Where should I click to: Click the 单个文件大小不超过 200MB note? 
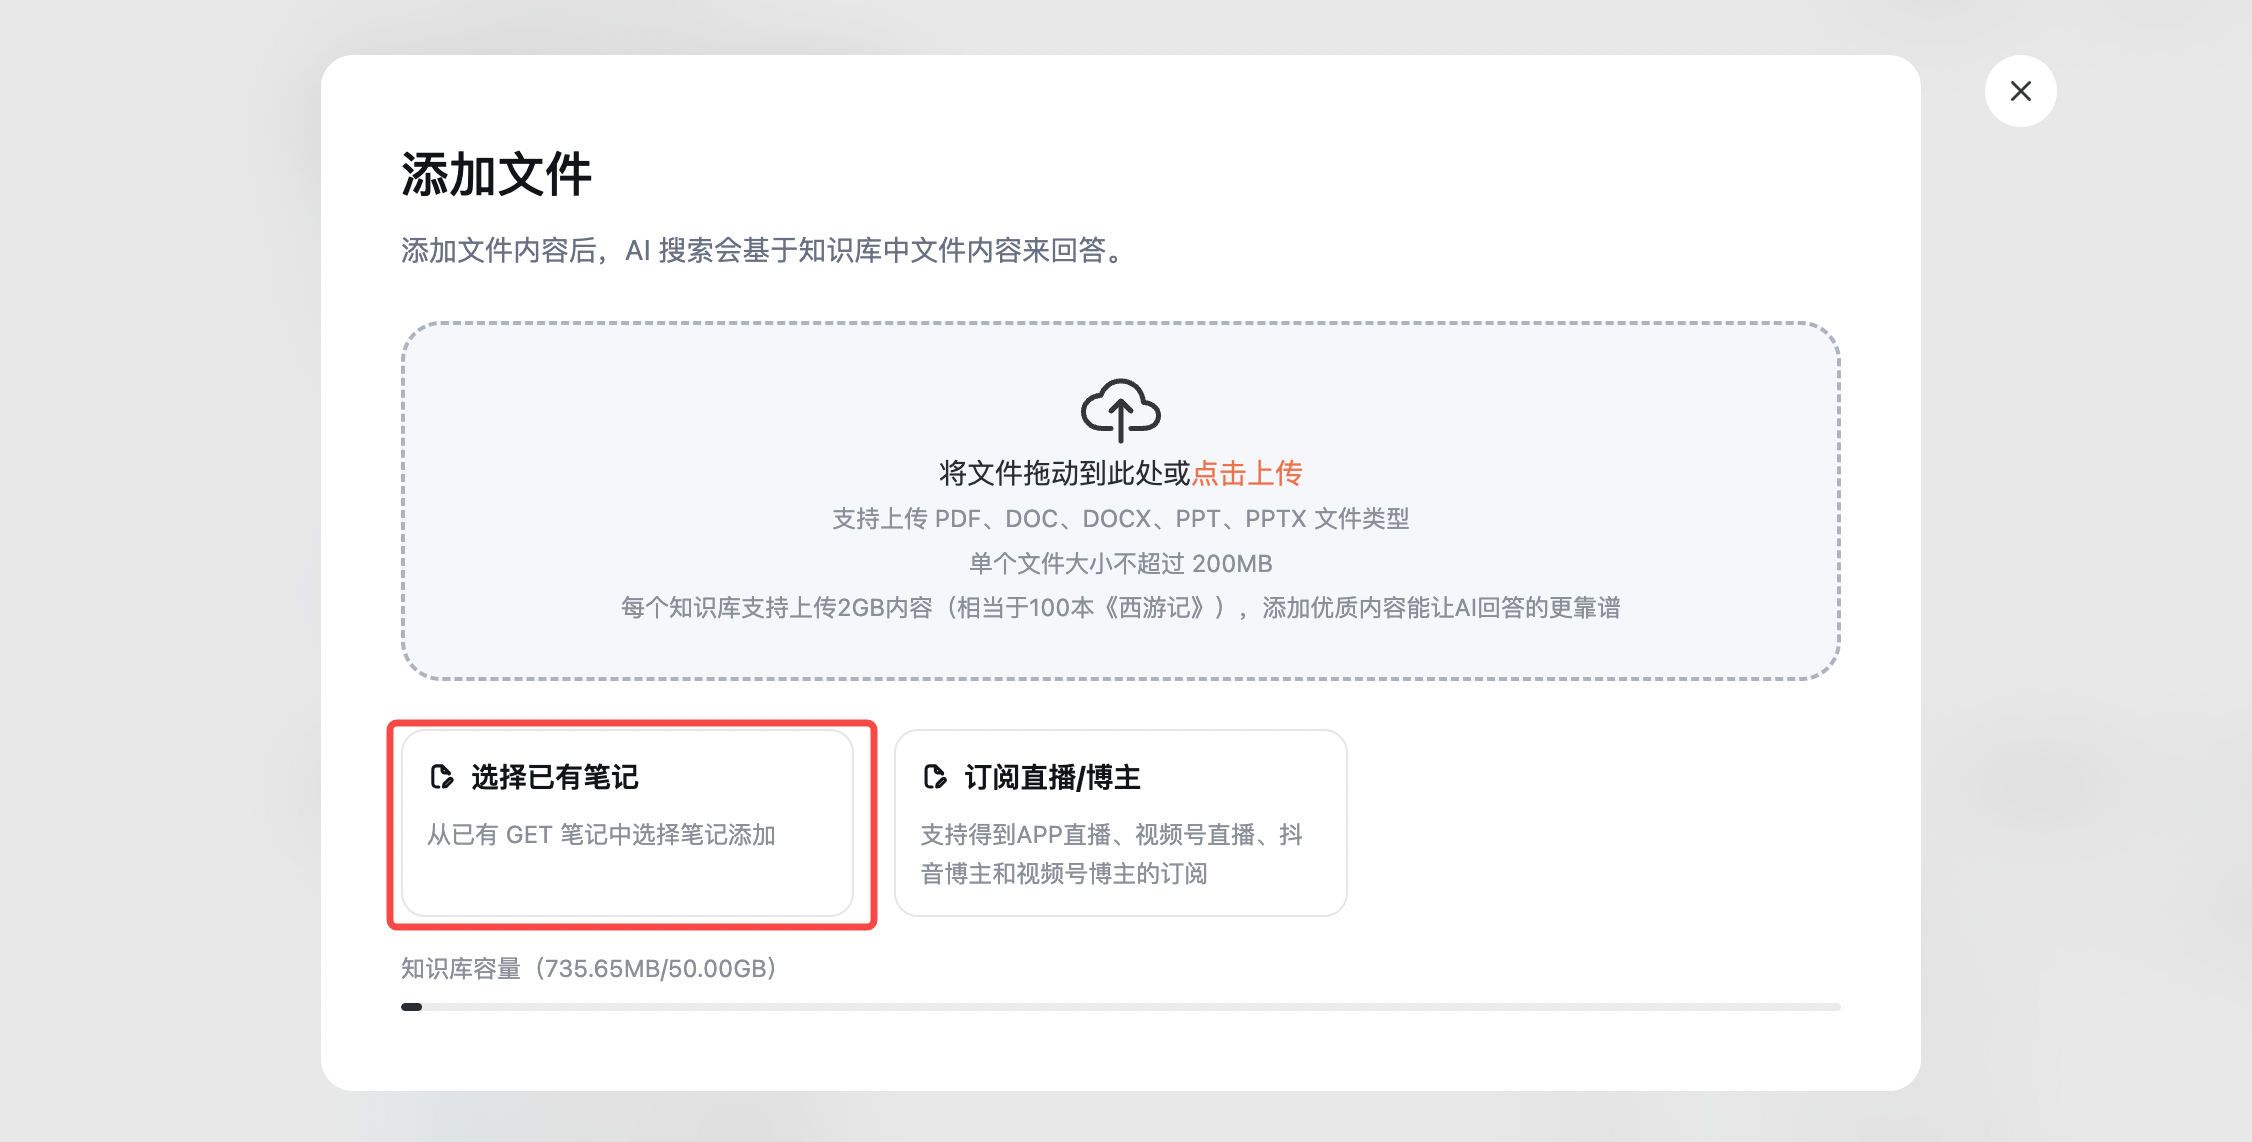(1120, 564)
